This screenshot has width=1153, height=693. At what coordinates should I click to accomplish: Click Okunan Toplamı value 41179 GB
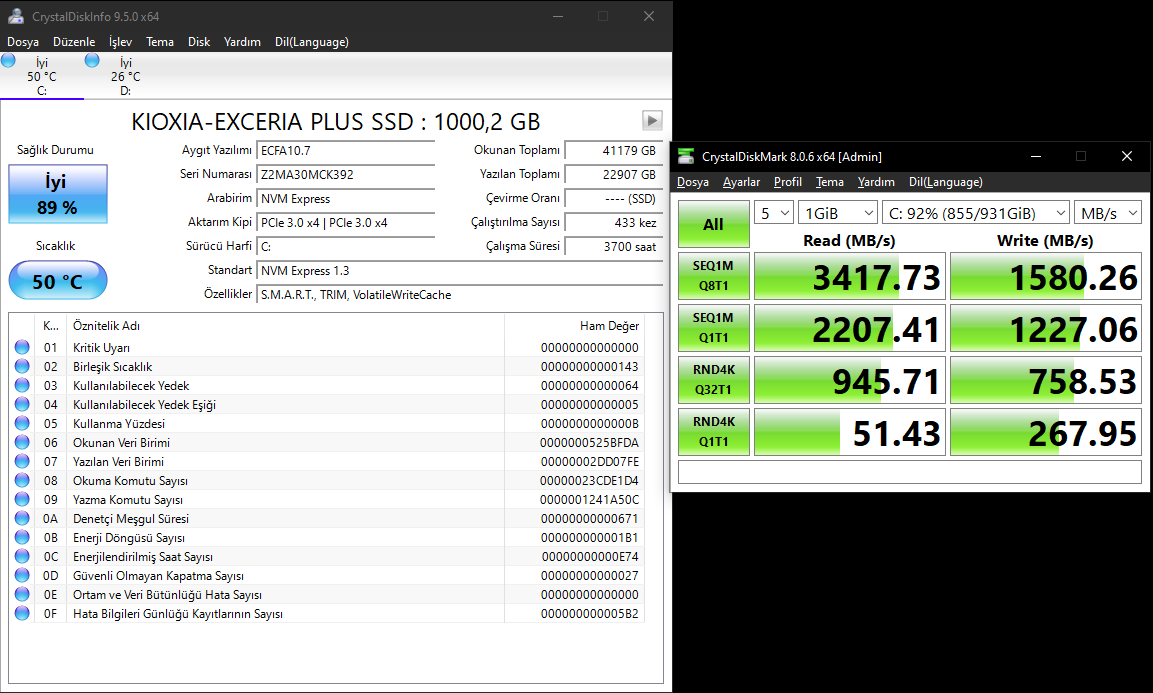(x=613, y=151)
